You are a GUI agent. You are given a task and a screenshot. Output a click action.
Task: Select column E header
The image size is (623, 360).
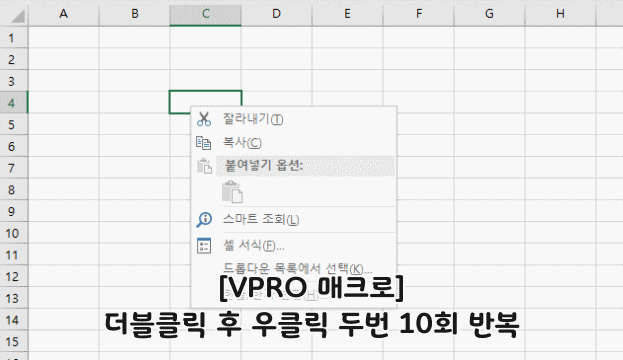(347, 14)
